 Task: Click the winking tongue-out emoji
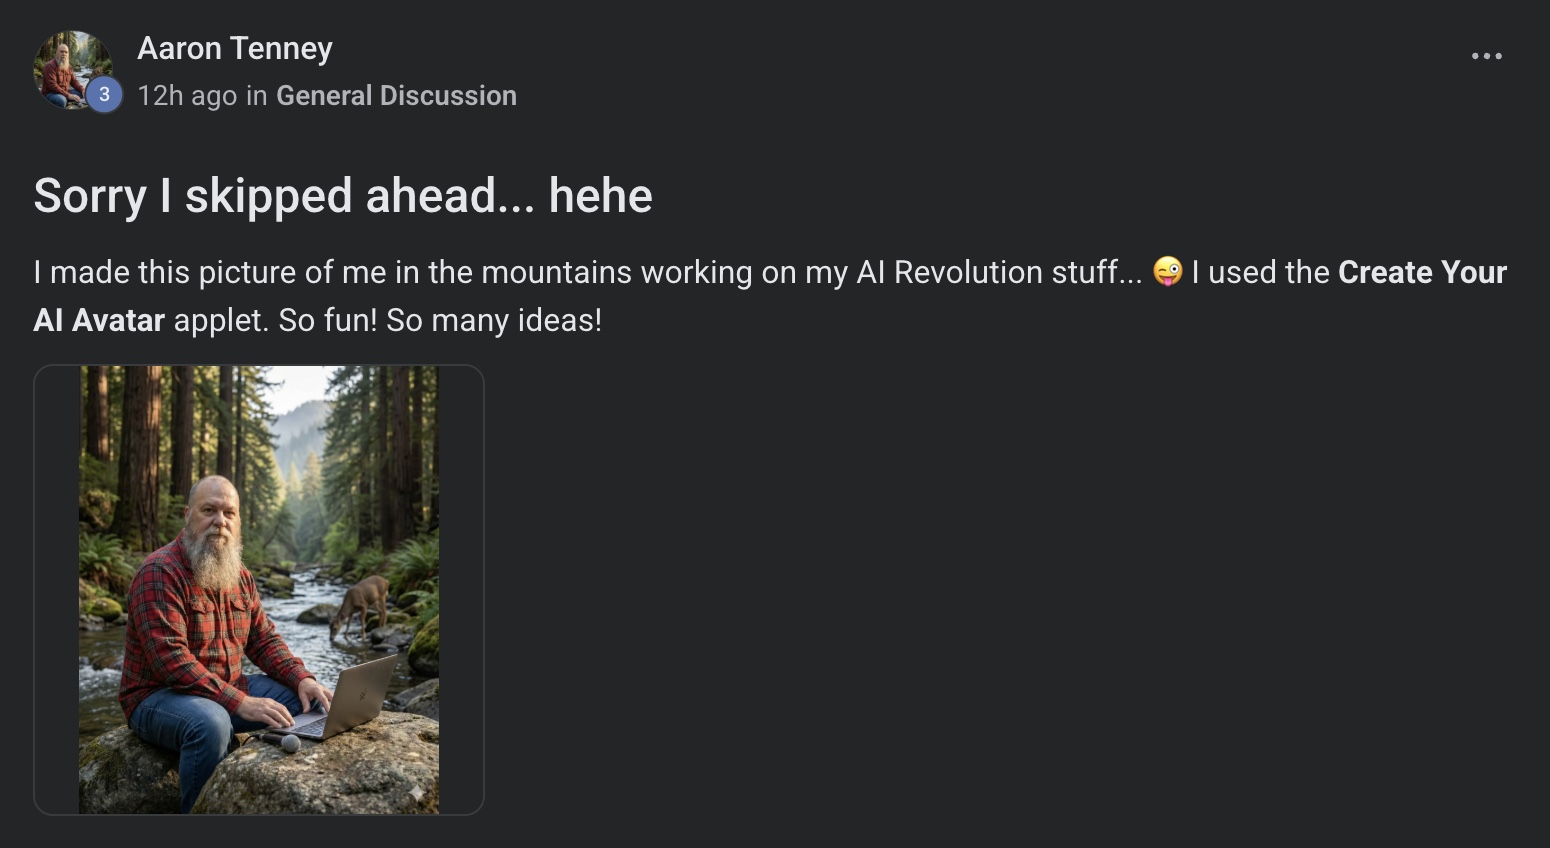coord(1167,272)
